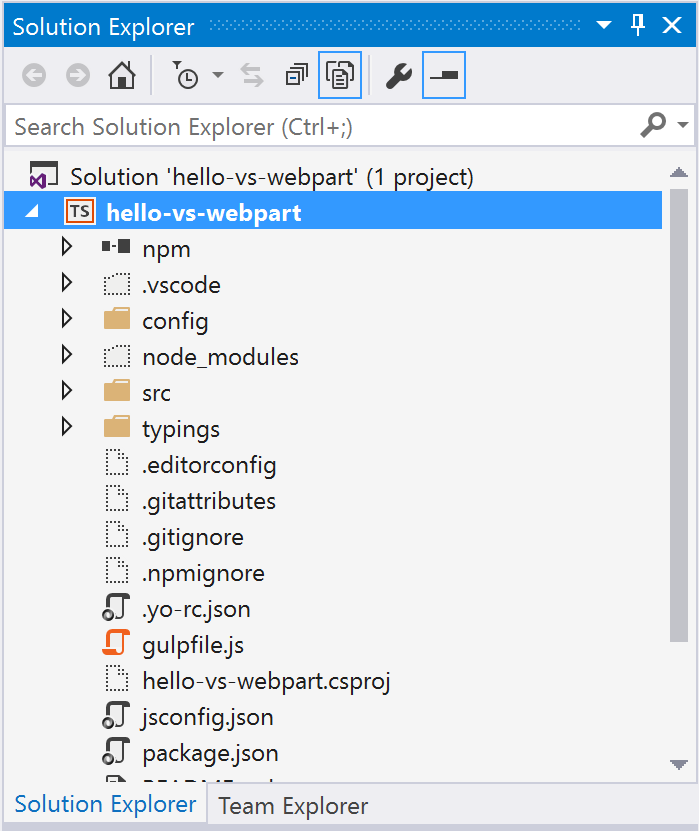Click the search magnifier icon
Image resolution: width=699 pixels, height=831 pixels.
click(653, 125)
